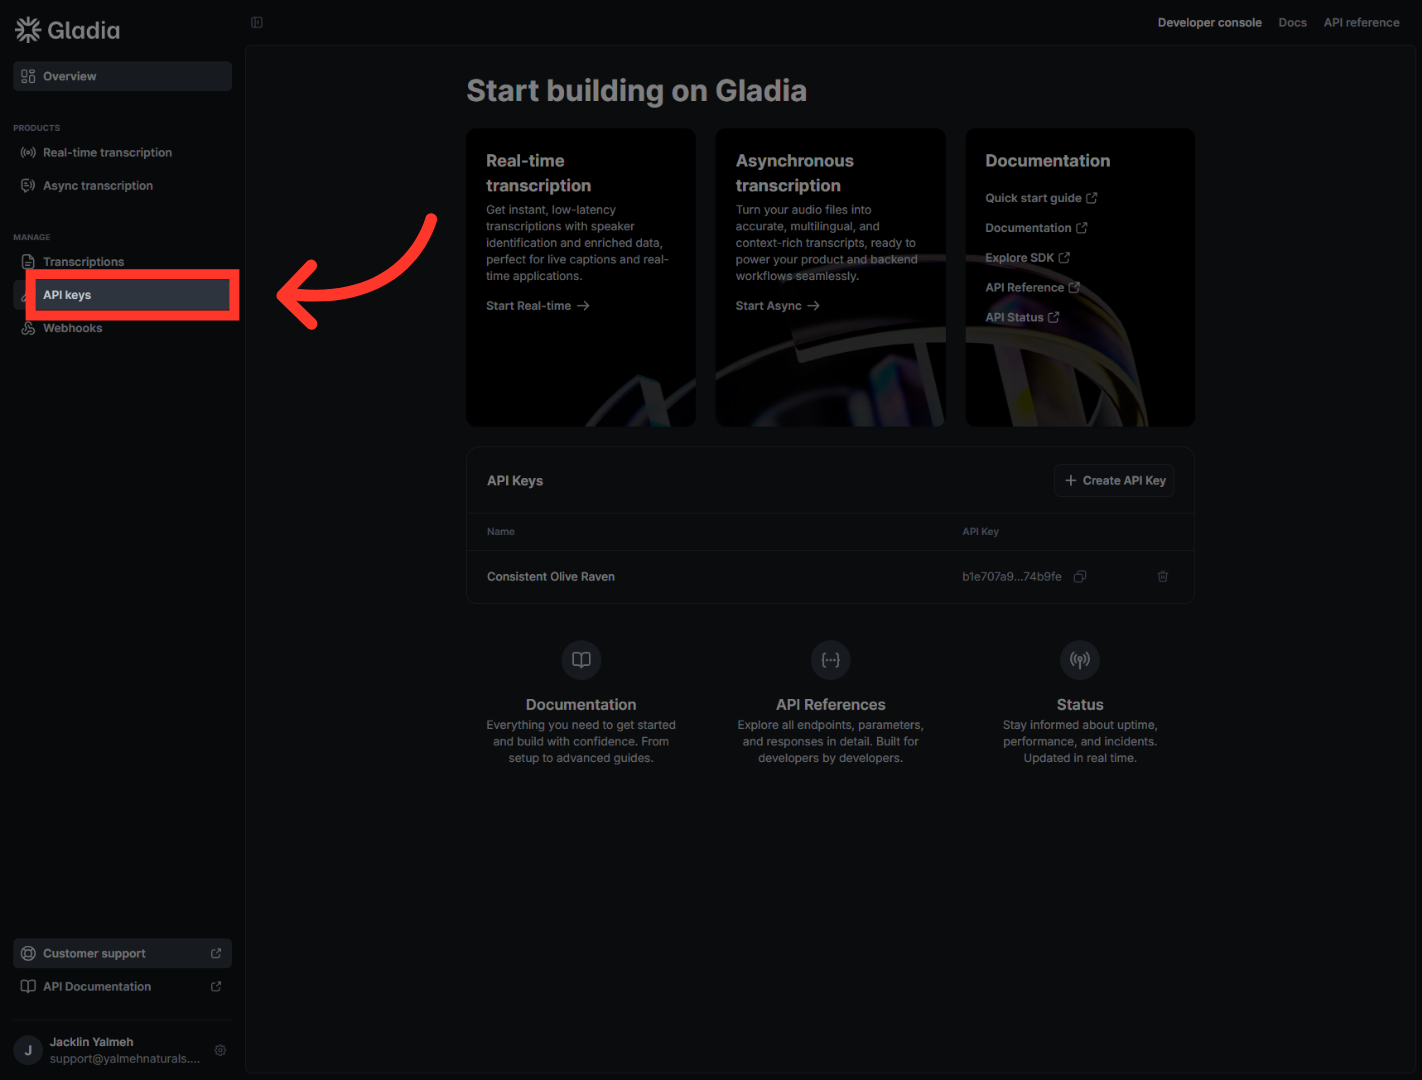Click the Real-time transcription card heading
1422x1080 pixels.
538,173
